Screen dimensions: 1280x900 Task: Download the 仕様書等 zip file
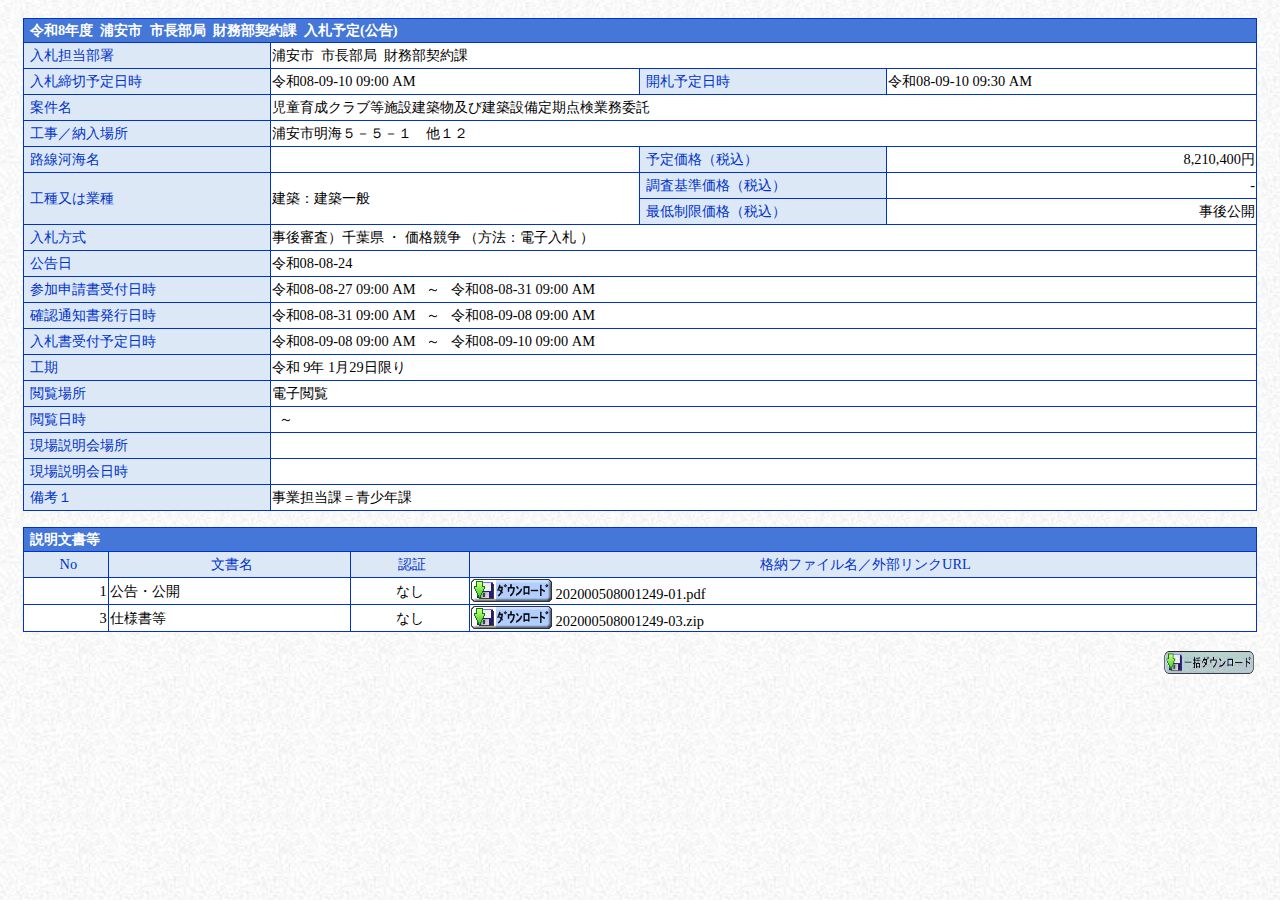click(511, 617)
